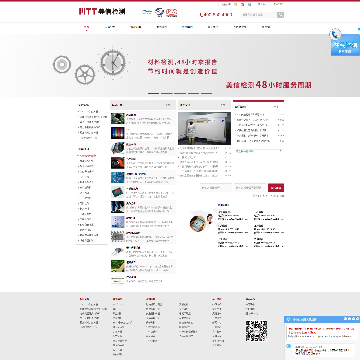Open the red and black thumbnail article

coord(118,163)
